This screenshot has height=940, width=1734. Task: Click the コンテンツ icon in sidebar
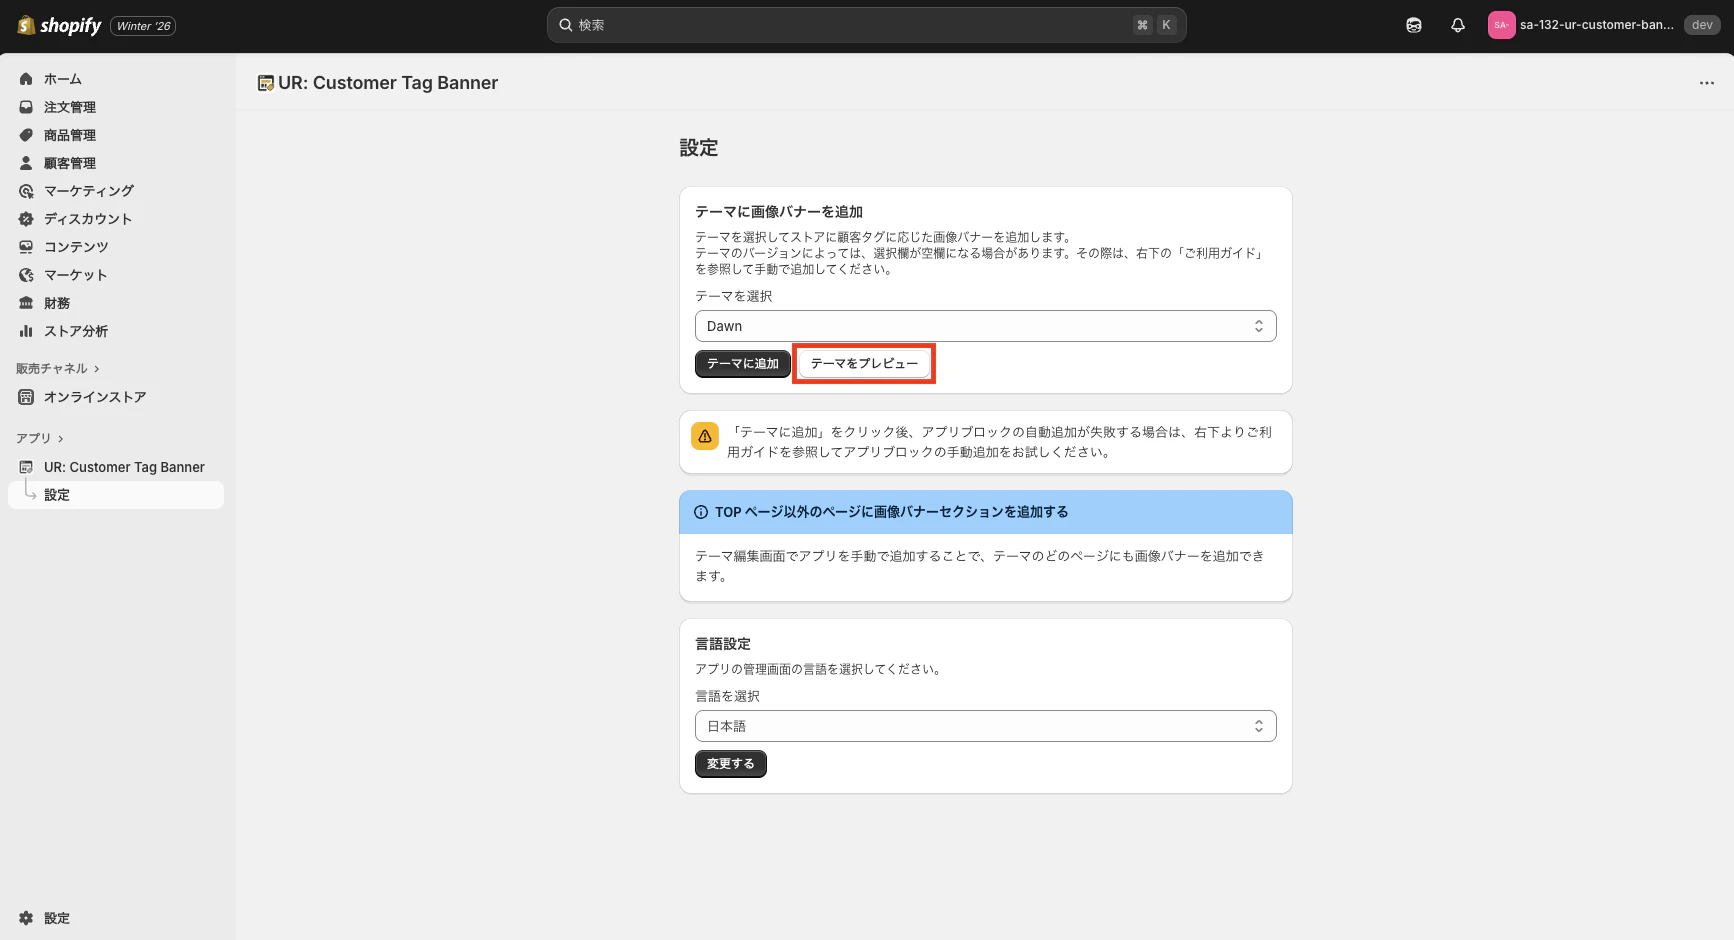point(26,247)
